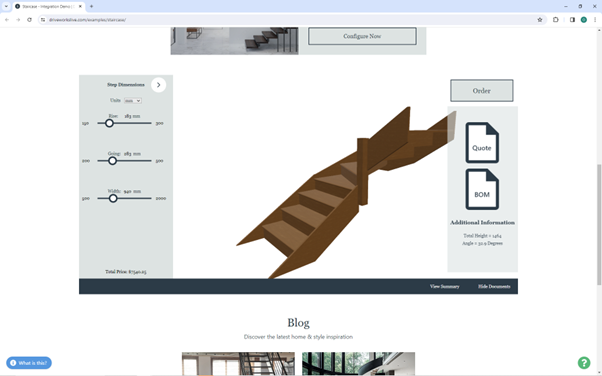The height and width of the screenshot is (376, 602).
Task: Open the Quote document icon
Action: [x=482, y=143]
